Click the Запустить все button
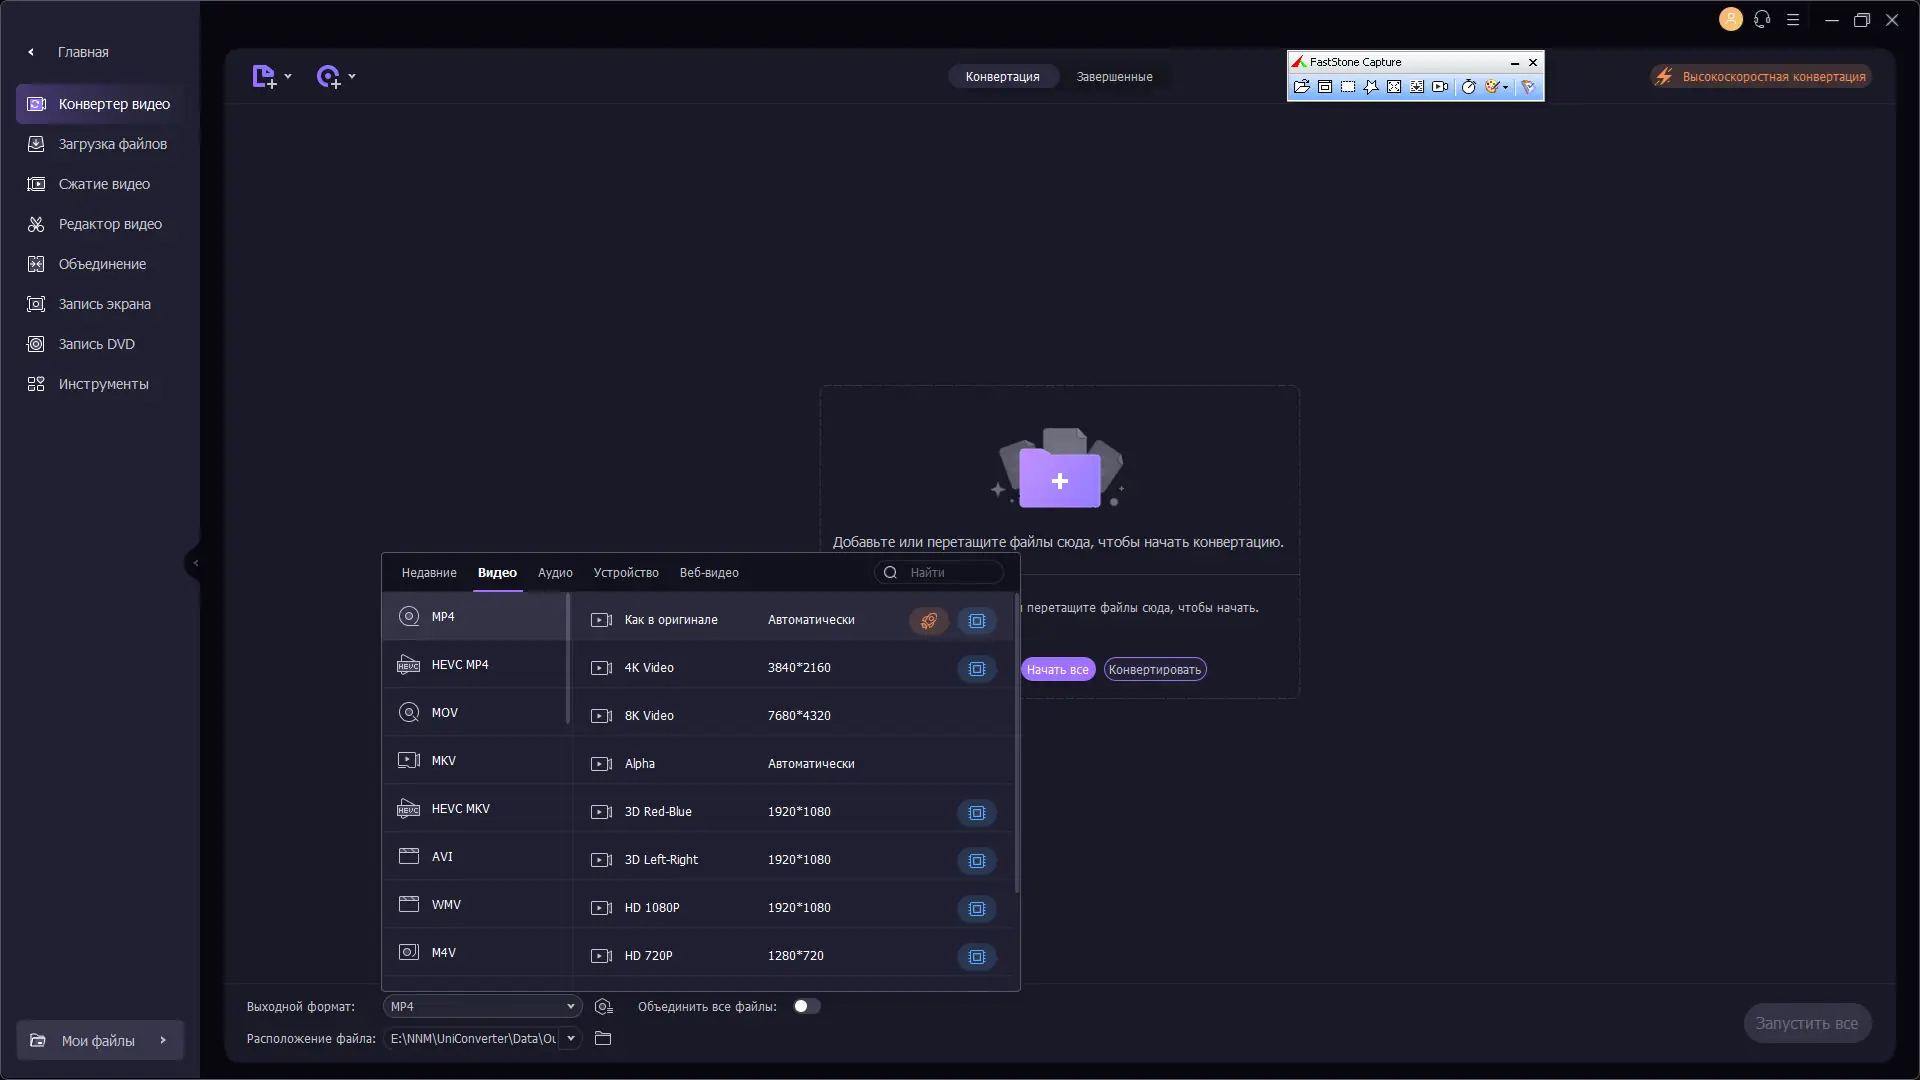1920x1080 pixels. 1806,1024
